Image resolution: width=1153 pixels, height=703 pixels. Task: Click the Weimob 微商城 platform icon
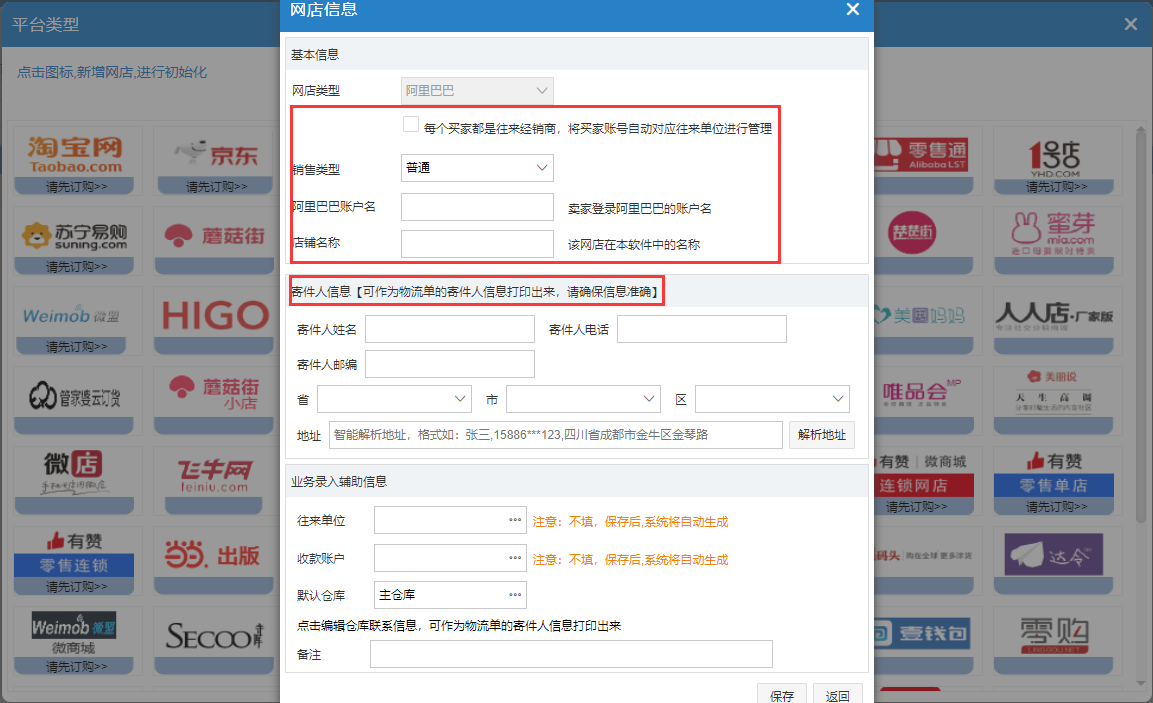[74, 634]
